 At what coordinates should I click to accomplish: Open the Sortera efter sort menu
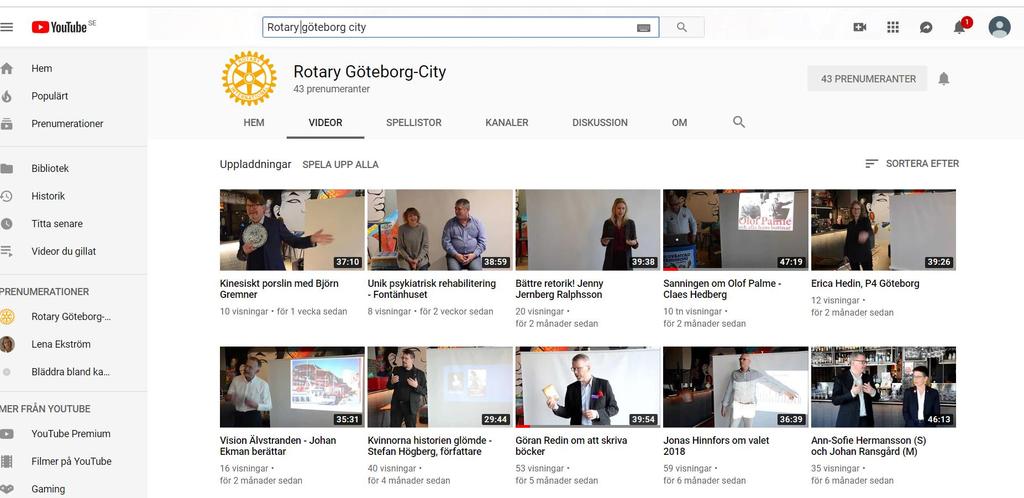(x=912, y=163)
